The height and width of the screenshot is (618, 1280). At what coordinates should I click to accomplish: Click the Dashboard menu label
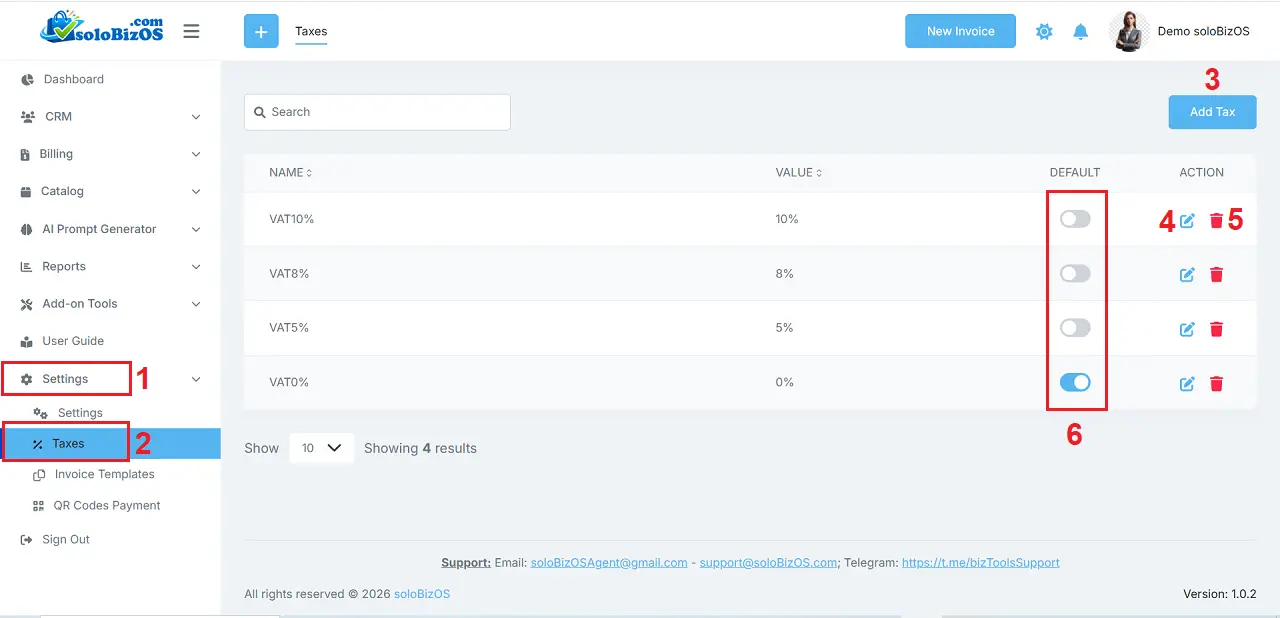(x=74, y=80)
